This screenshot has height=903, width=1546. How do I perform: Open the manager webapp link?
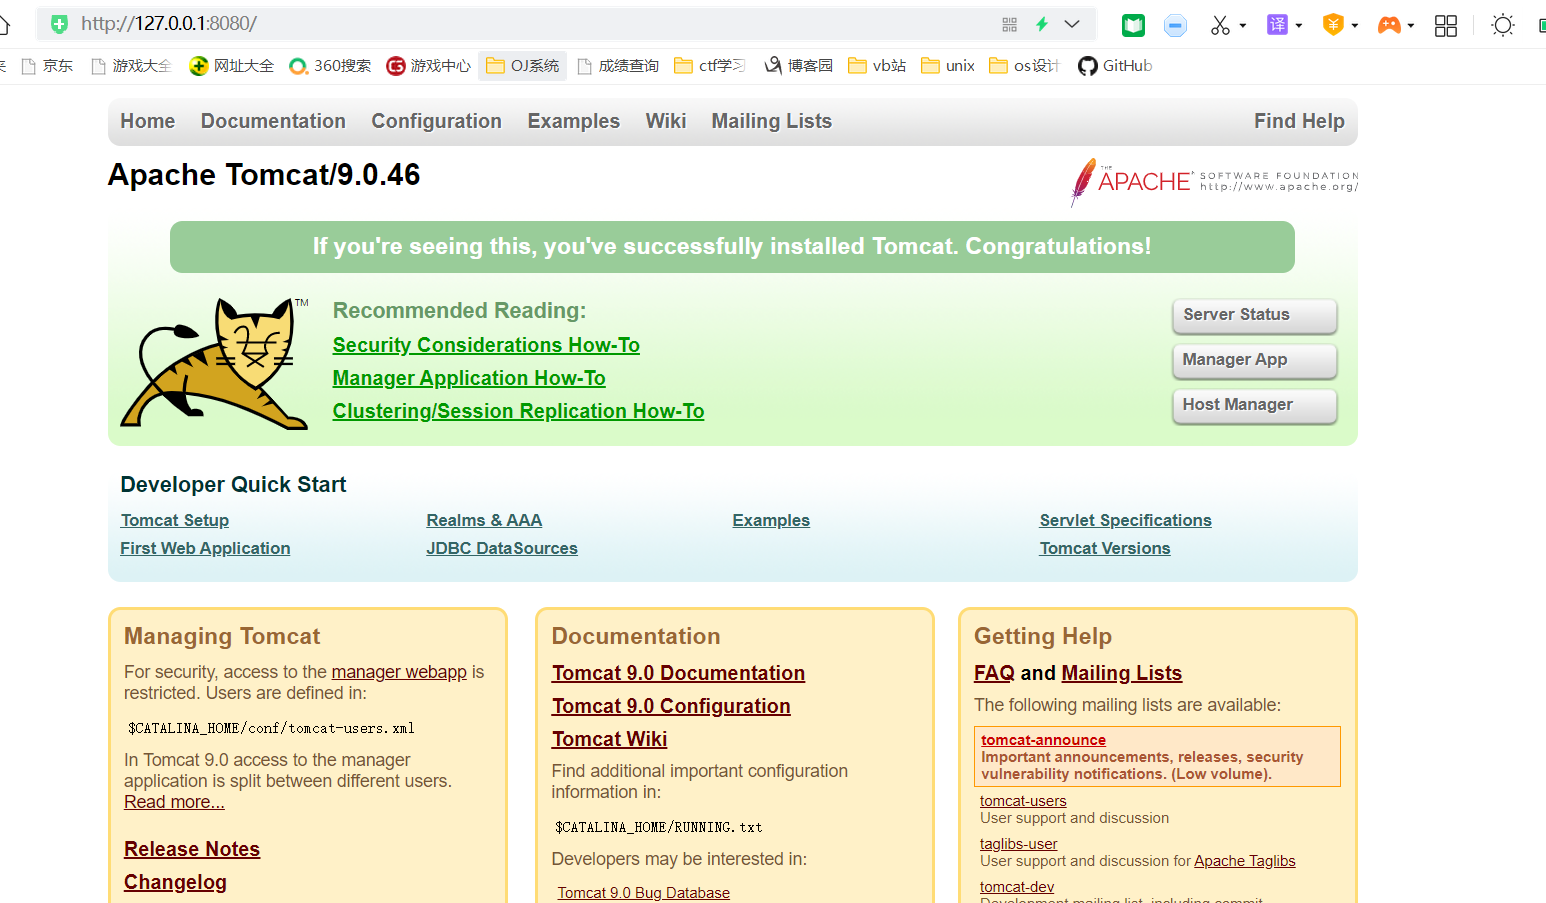(x=399, y=672)
